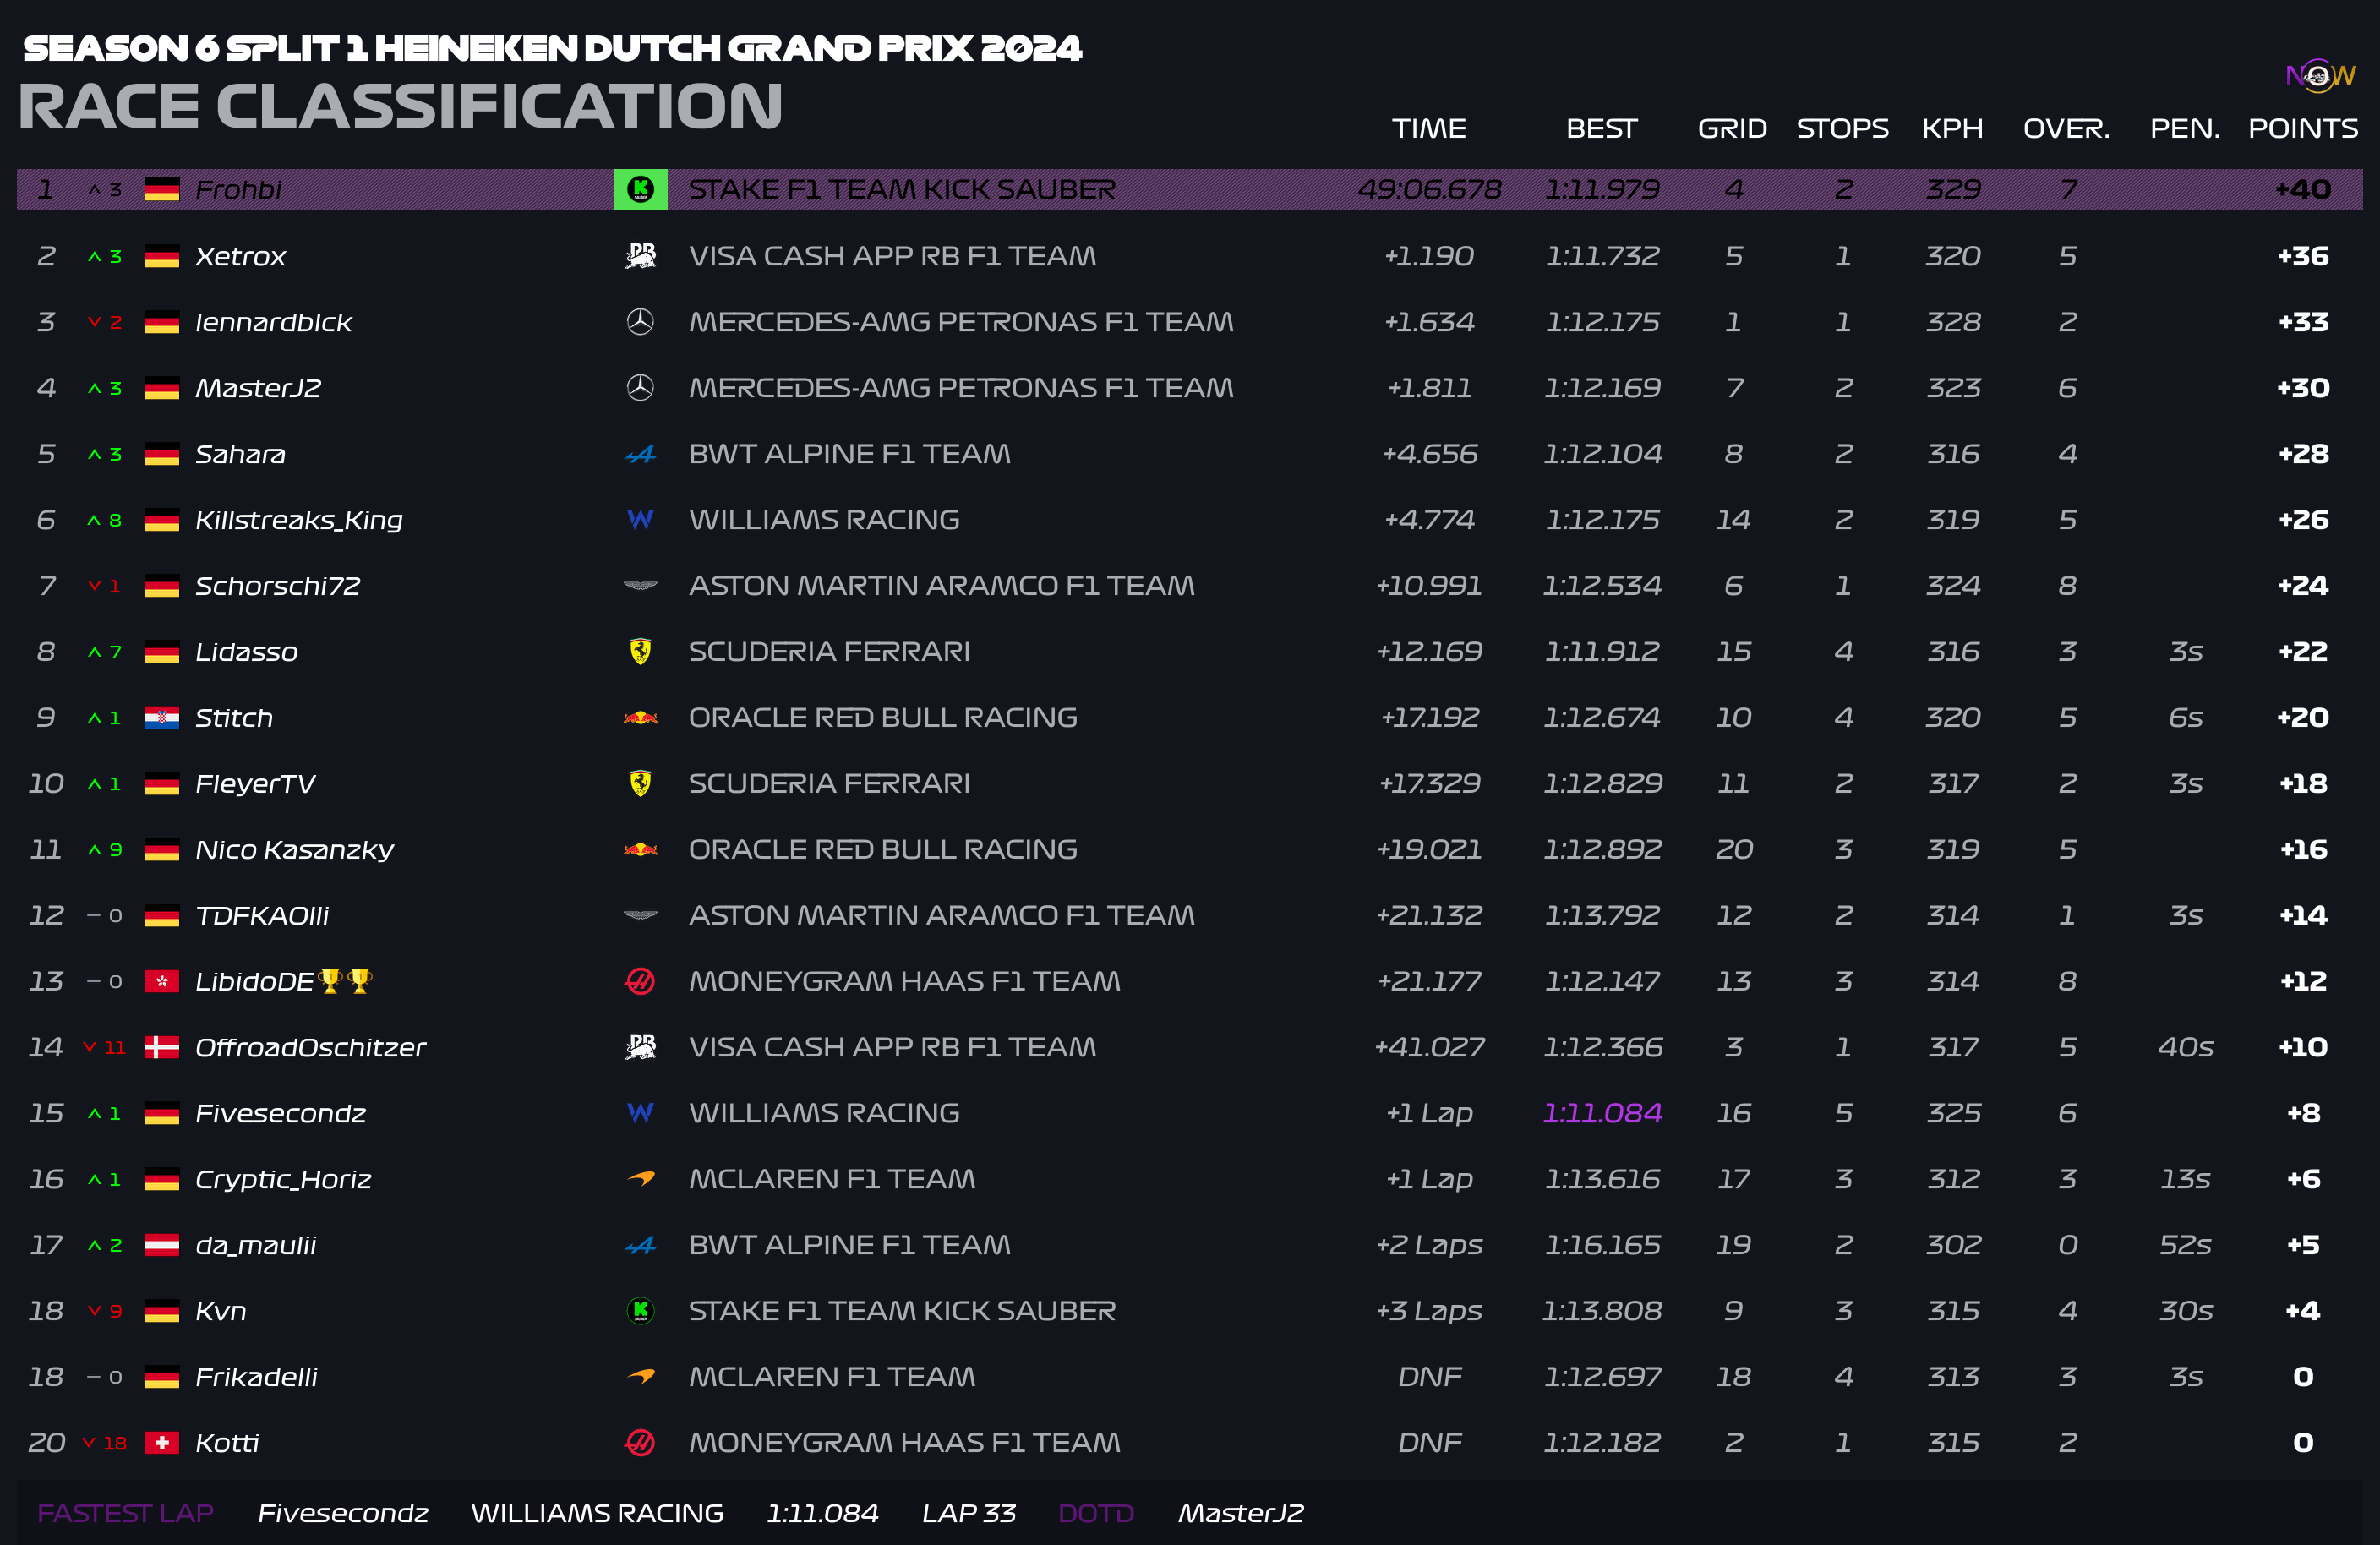This screenshot has width=2380, height=1545.
Task: Click the 40s penalty for OffroadOschitzer
Action: (x=2185, y=1047)
